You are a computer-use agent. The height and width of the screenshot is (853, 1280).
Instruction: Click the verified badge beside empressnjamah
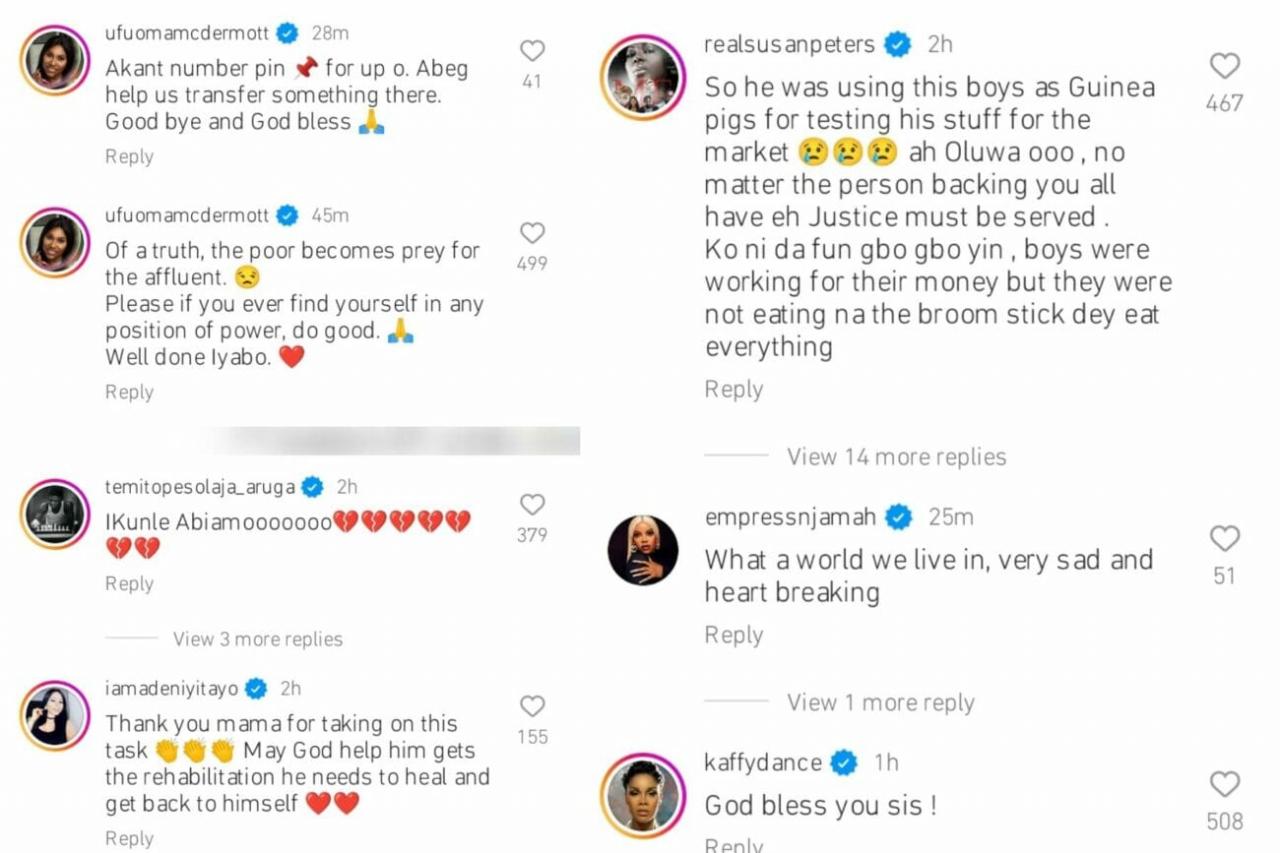coord(897,518)
